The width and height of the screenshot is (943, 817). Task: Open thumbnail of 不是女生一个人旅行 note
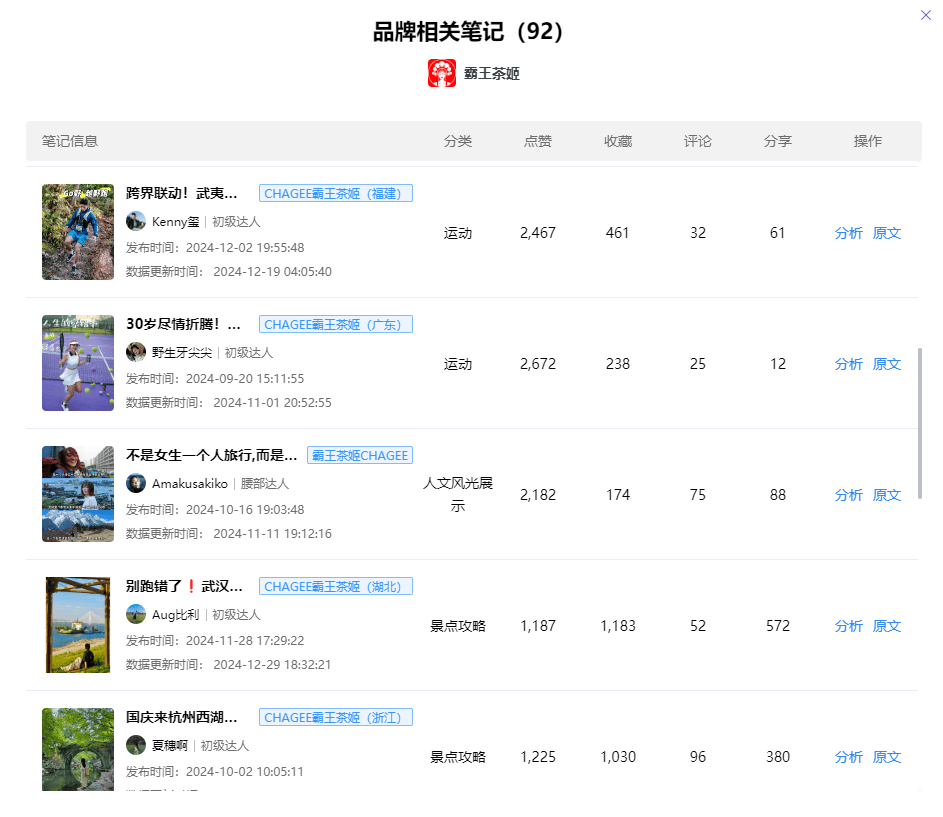(x=78, y=494)
